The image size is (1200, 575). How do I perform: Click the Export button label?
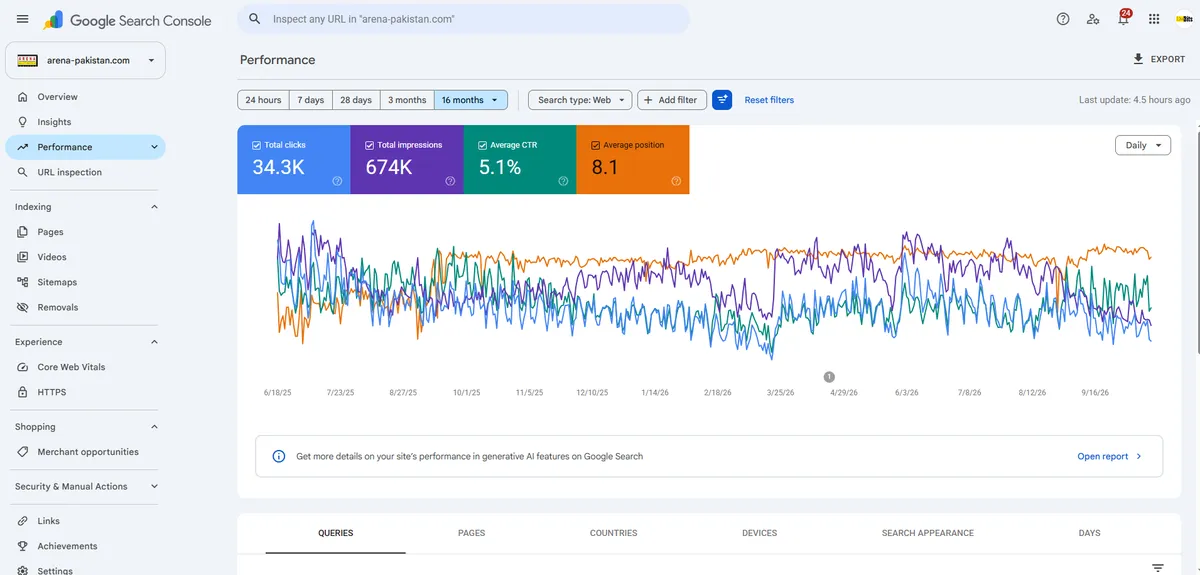(1168, 60)
